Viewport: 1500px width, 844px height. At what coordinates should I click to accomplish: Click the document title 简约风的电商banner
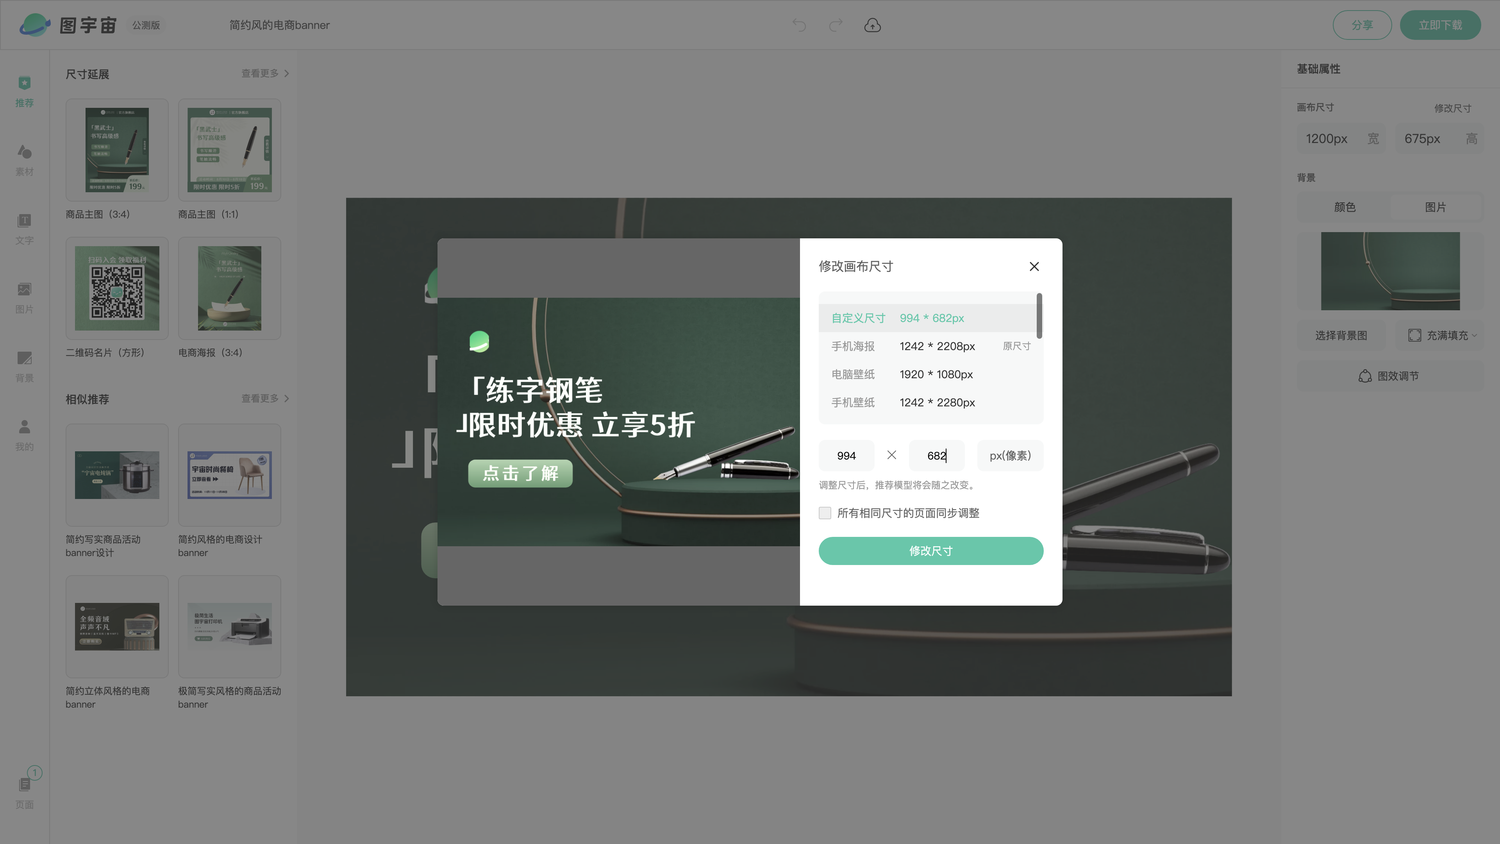(279, 25)
